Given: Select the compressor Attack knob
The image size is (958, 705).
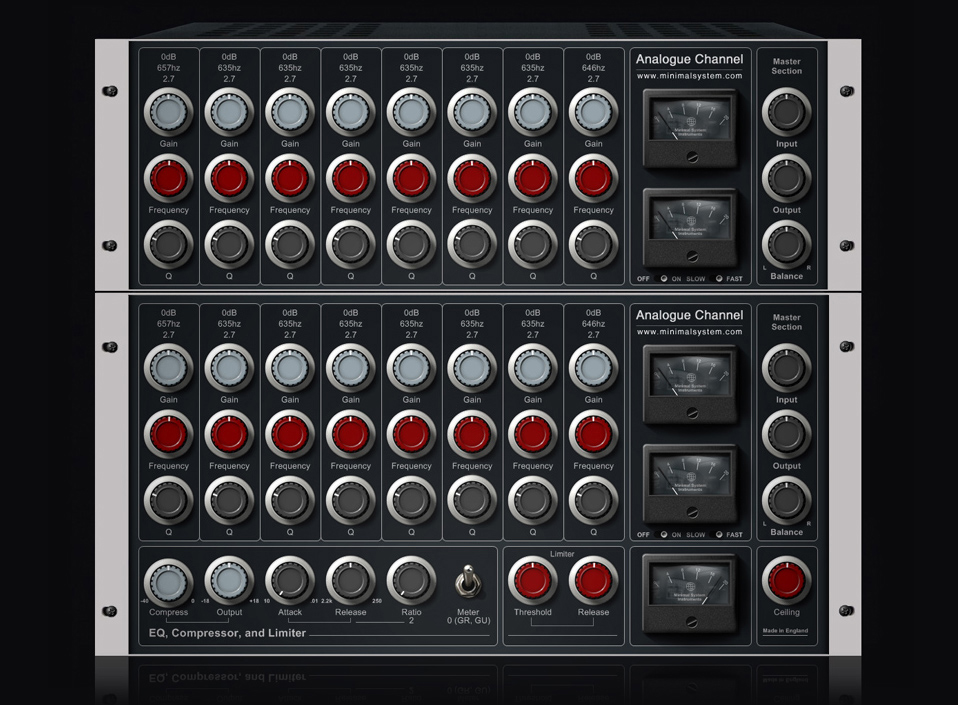Looking at the screenshot, I should (290, 581).
